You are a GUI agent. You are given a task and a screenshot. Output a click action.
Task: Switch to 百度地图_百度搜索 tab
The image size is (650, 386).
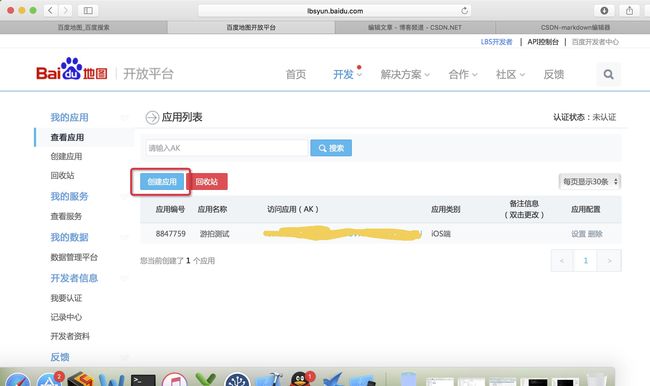[x=83, y=27]
